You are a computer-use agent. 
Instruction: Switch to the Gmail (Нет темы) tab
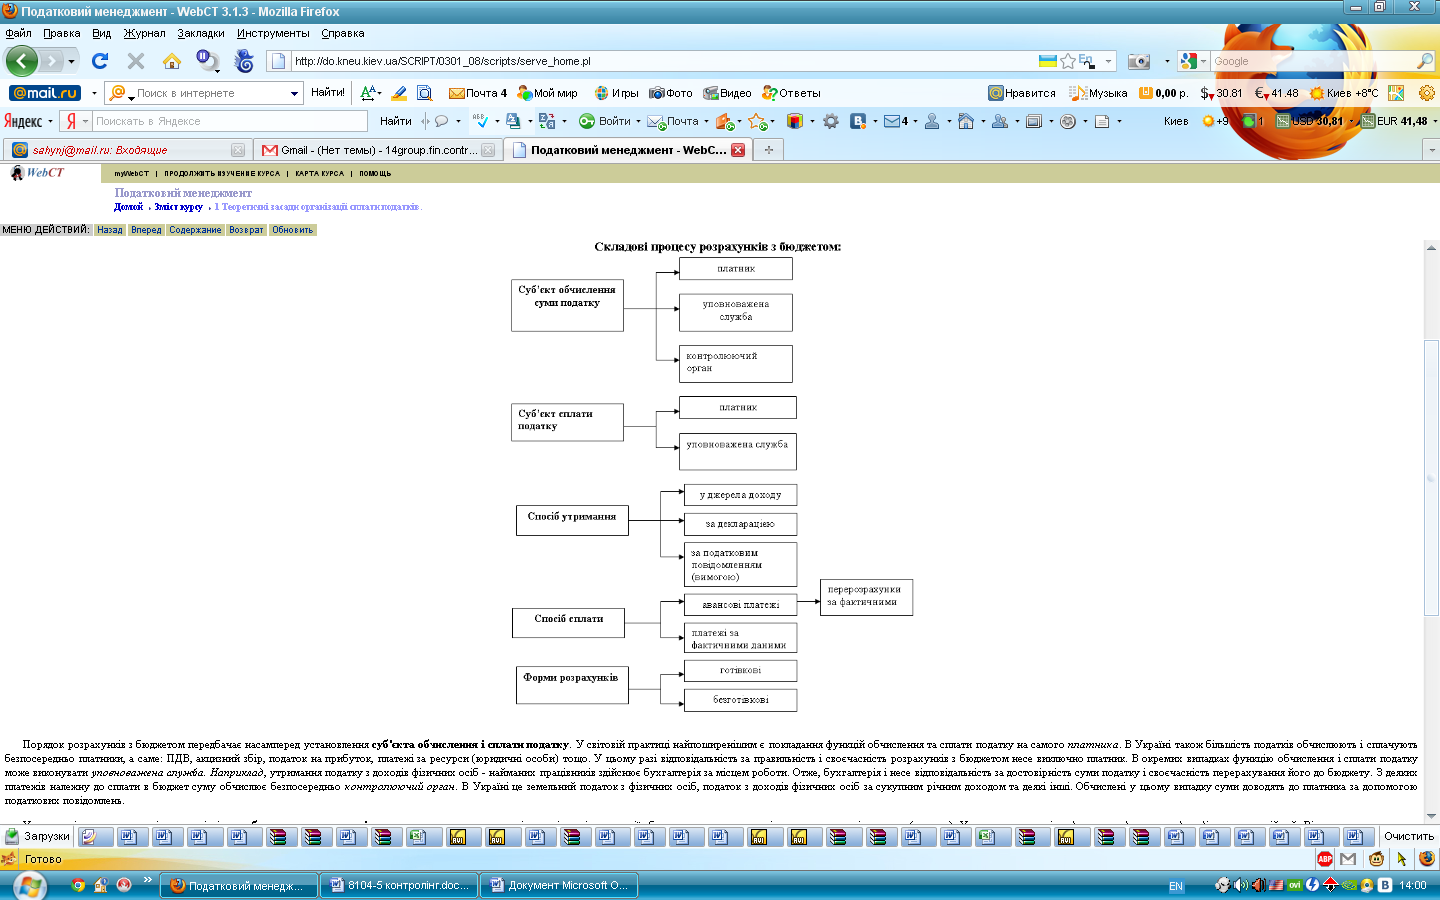[x=378, y=150]
